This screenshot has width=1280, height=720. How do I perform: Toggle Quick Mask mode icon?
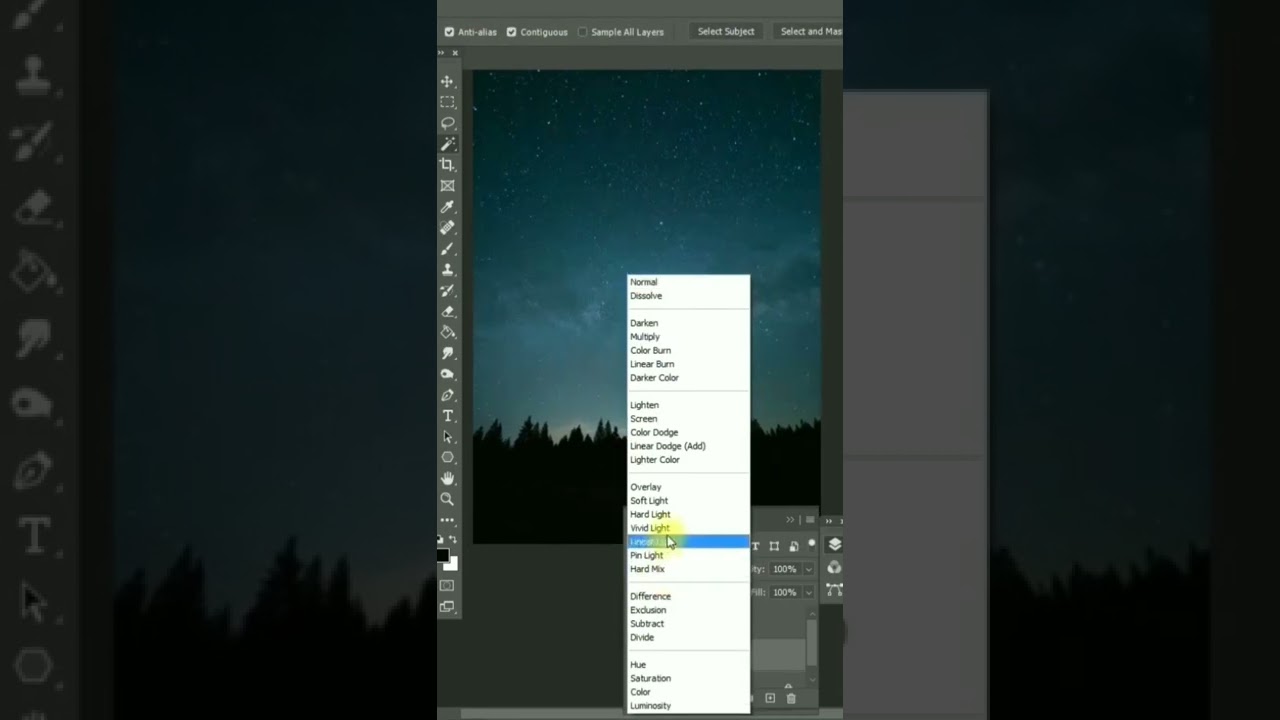coord(447,586)
